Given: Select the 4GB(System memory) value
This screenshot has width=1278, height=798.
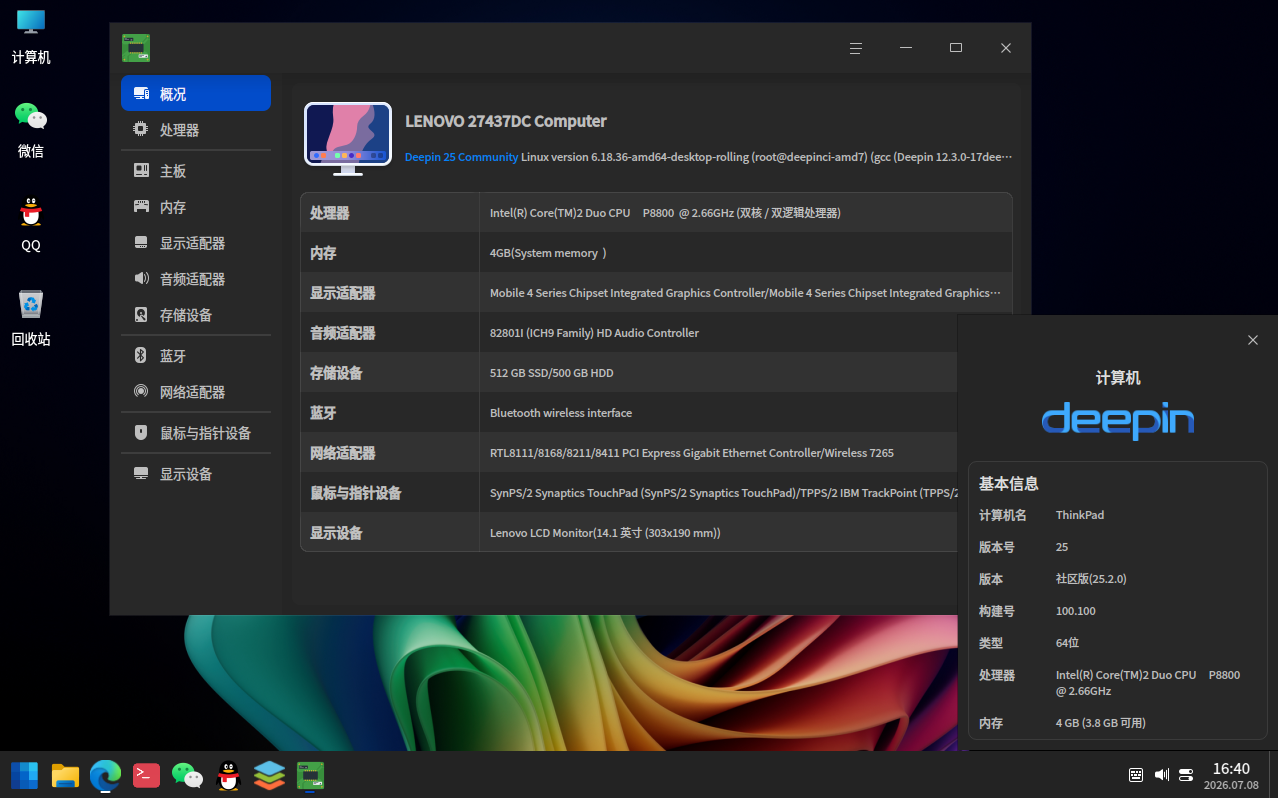Looking at the screenshot, I should 549,253.
